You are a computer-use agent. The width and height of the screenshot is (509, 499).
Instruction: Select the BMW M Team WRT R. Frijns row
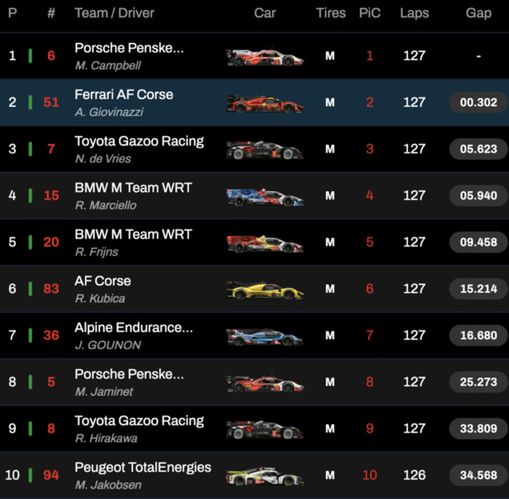pos(254,242)
